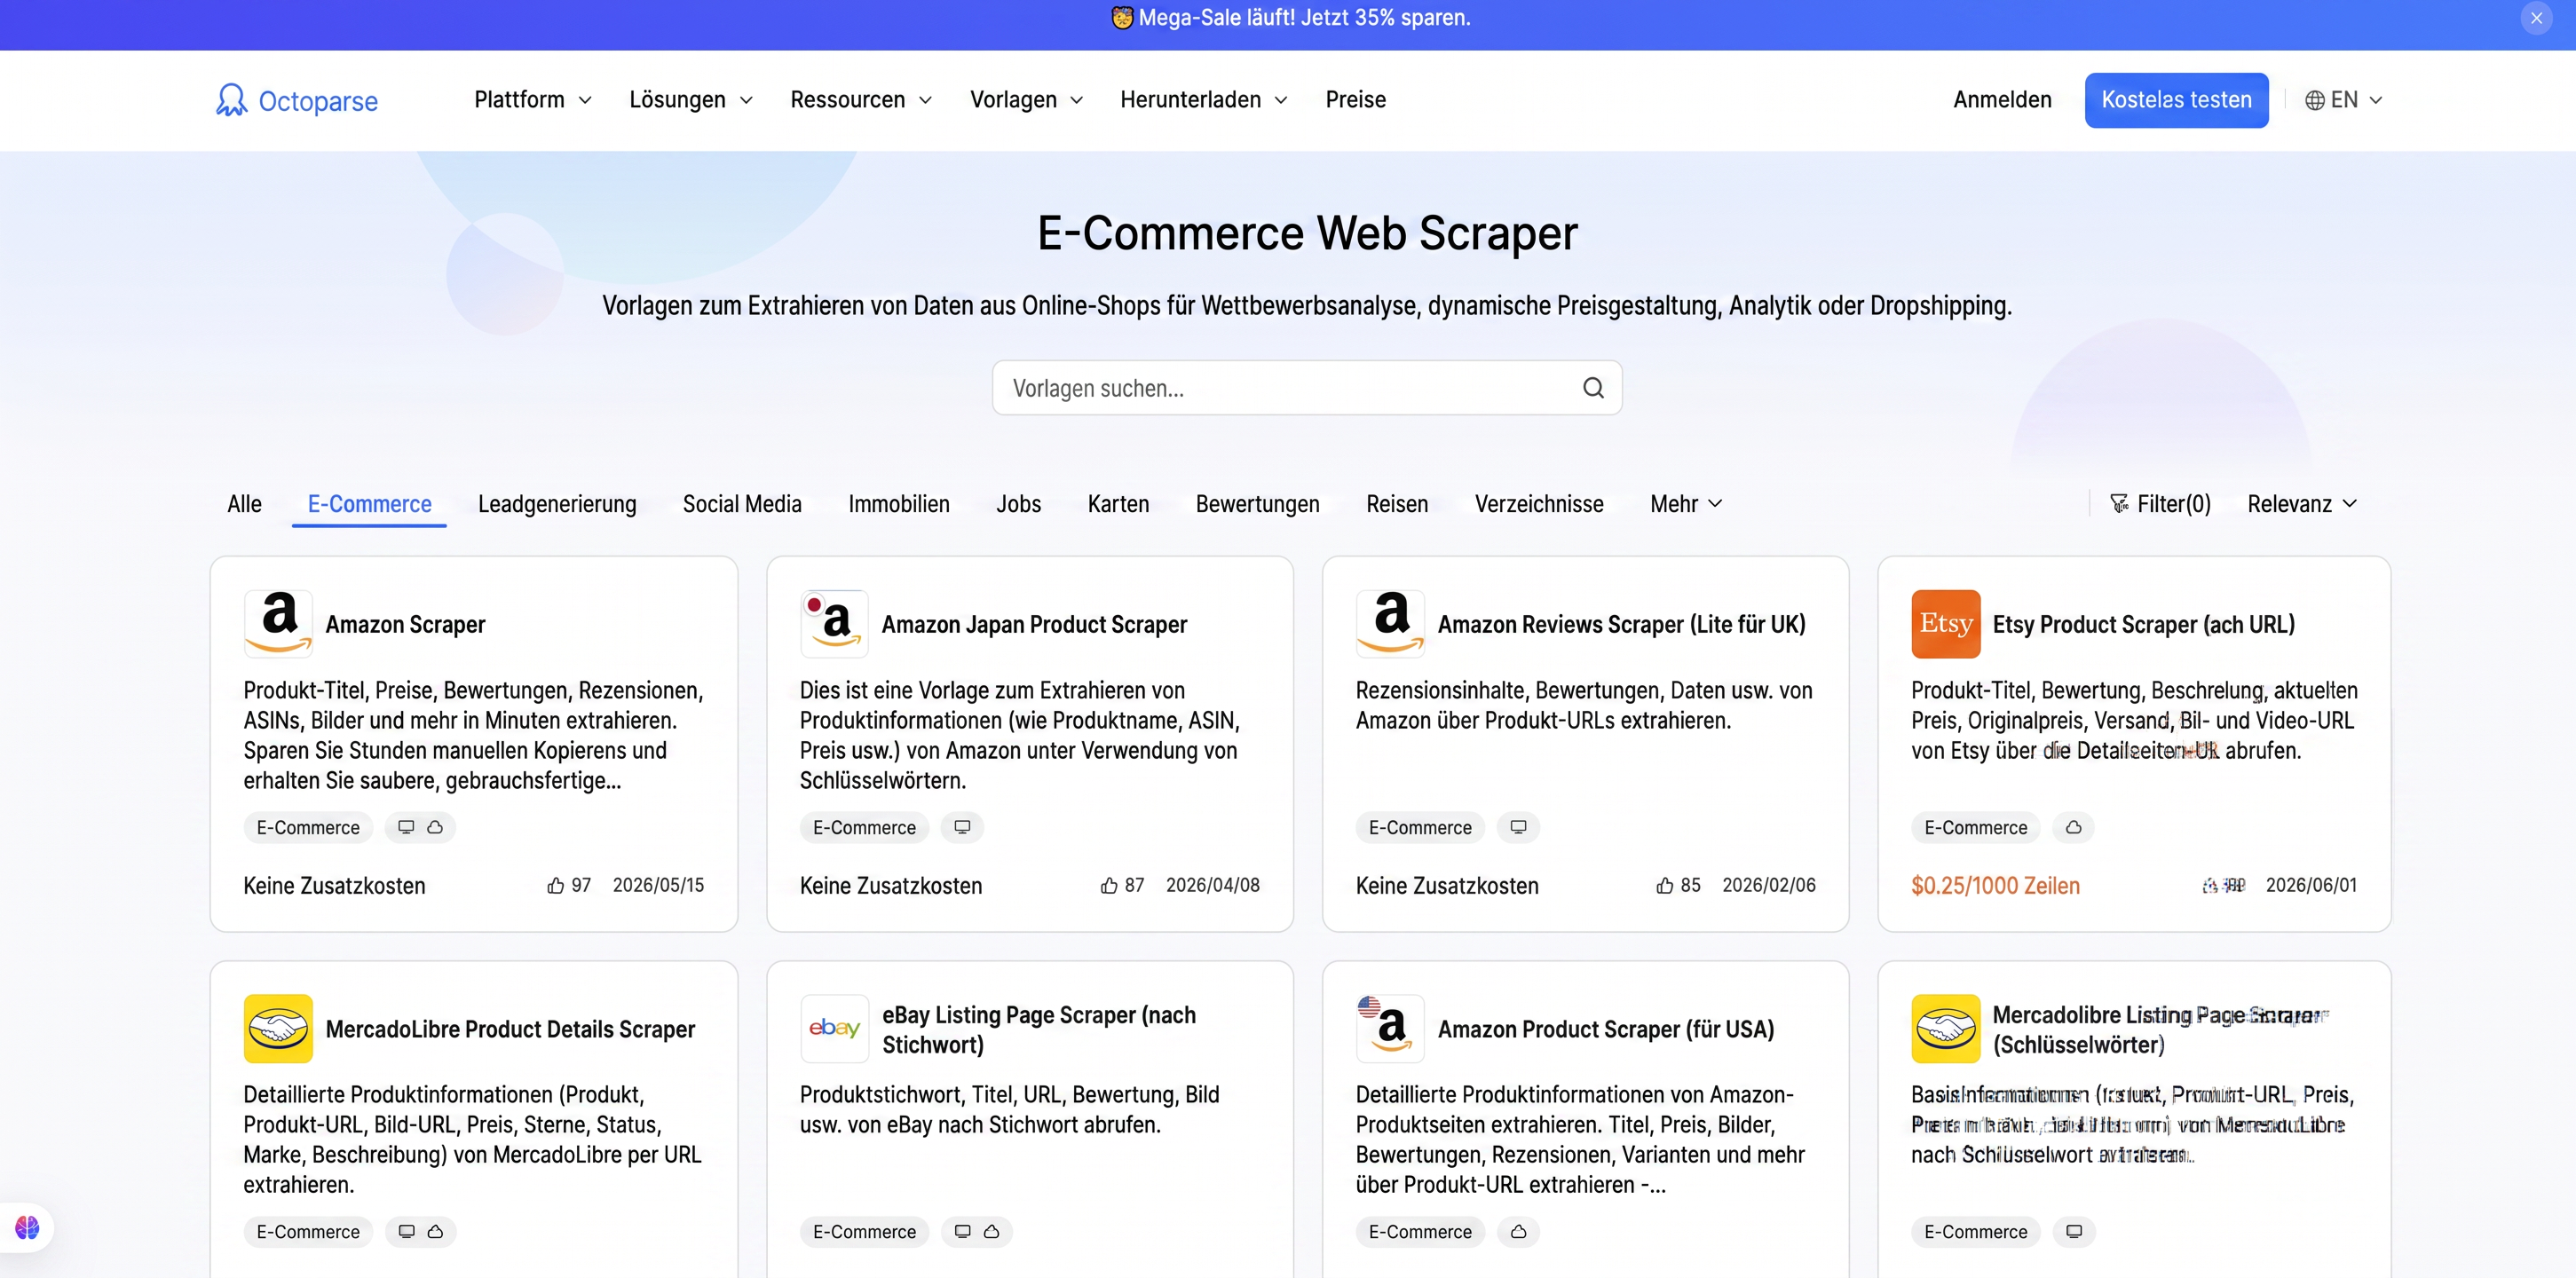Switch to the Bewertungen tab

click(1257, 504)
